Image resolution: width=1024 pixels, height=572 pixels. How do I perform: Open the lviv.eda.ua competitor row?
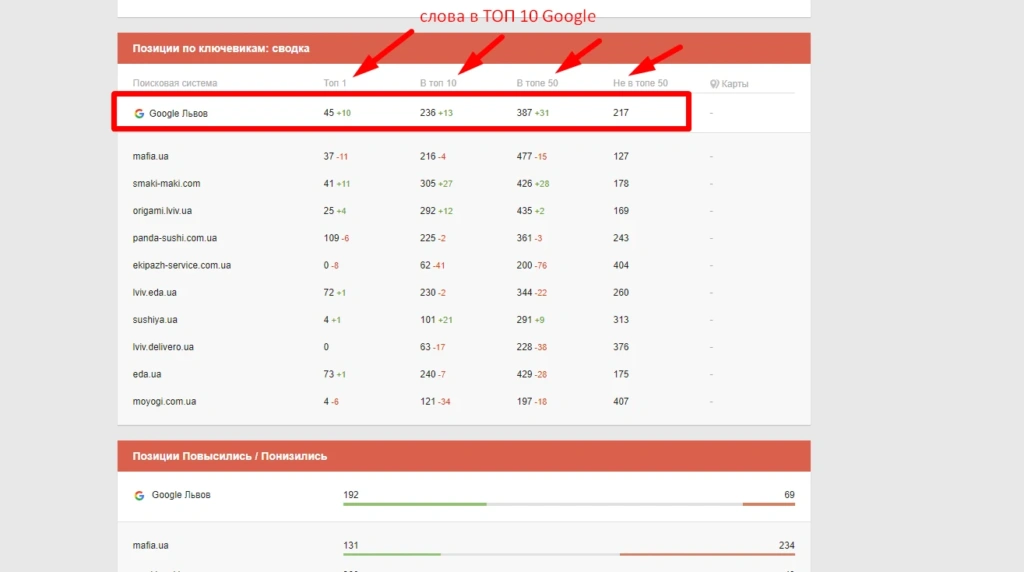(464, 293)
